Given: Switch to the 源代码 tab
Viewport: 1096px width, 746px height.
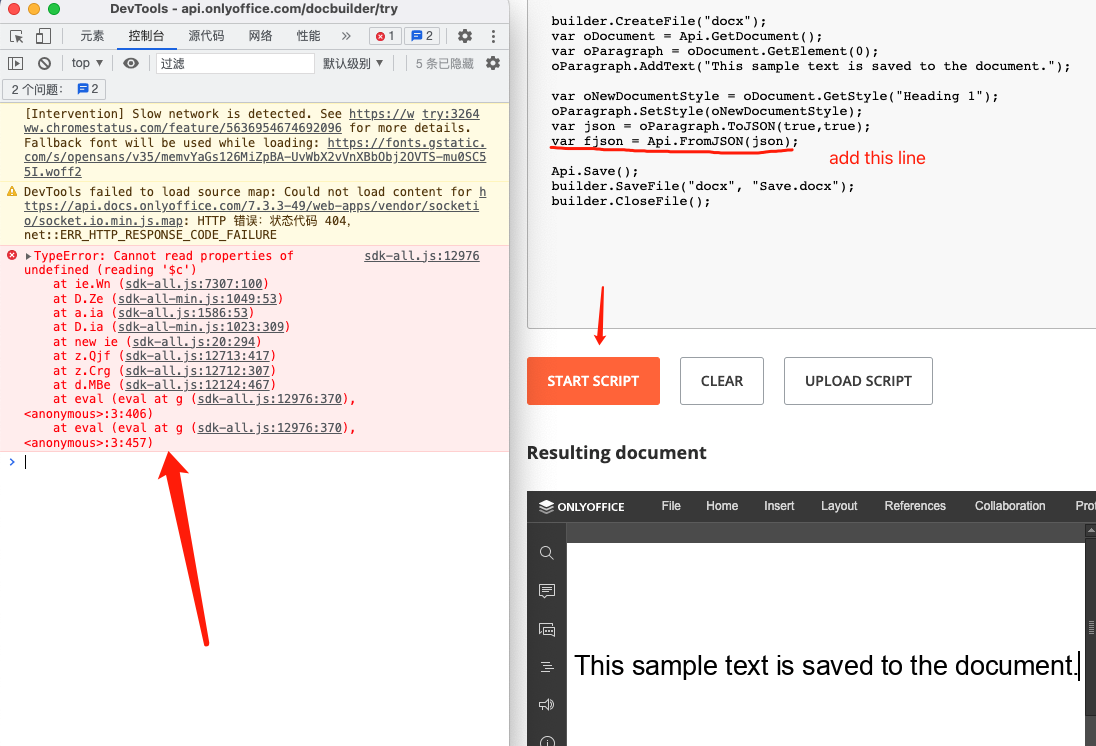Looking at the screenshot, I should click(206, 36).
